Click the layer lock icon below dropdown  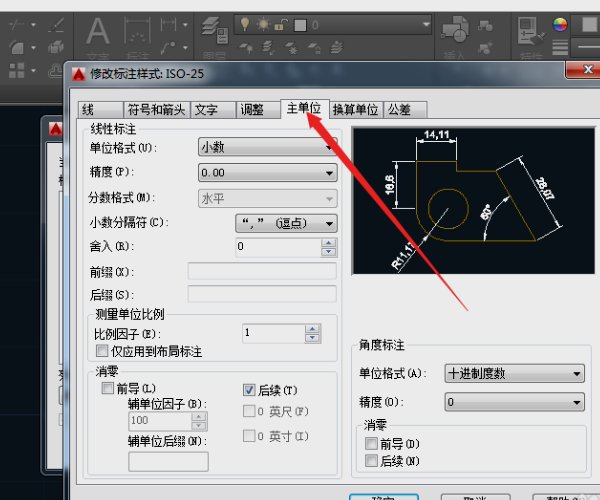click(x=314, y=48)
